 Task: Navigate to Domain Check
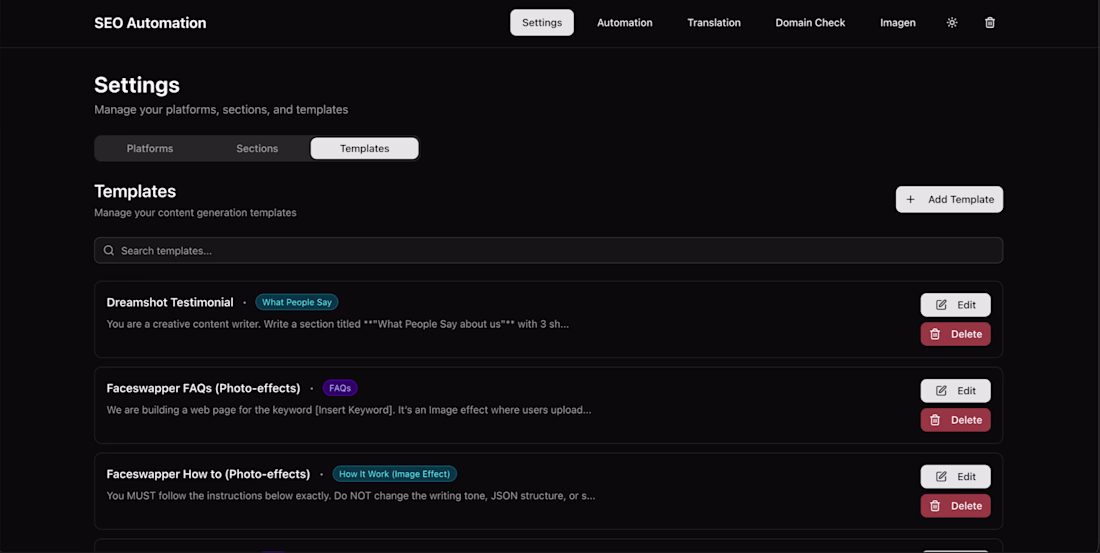tap(810, 22)
